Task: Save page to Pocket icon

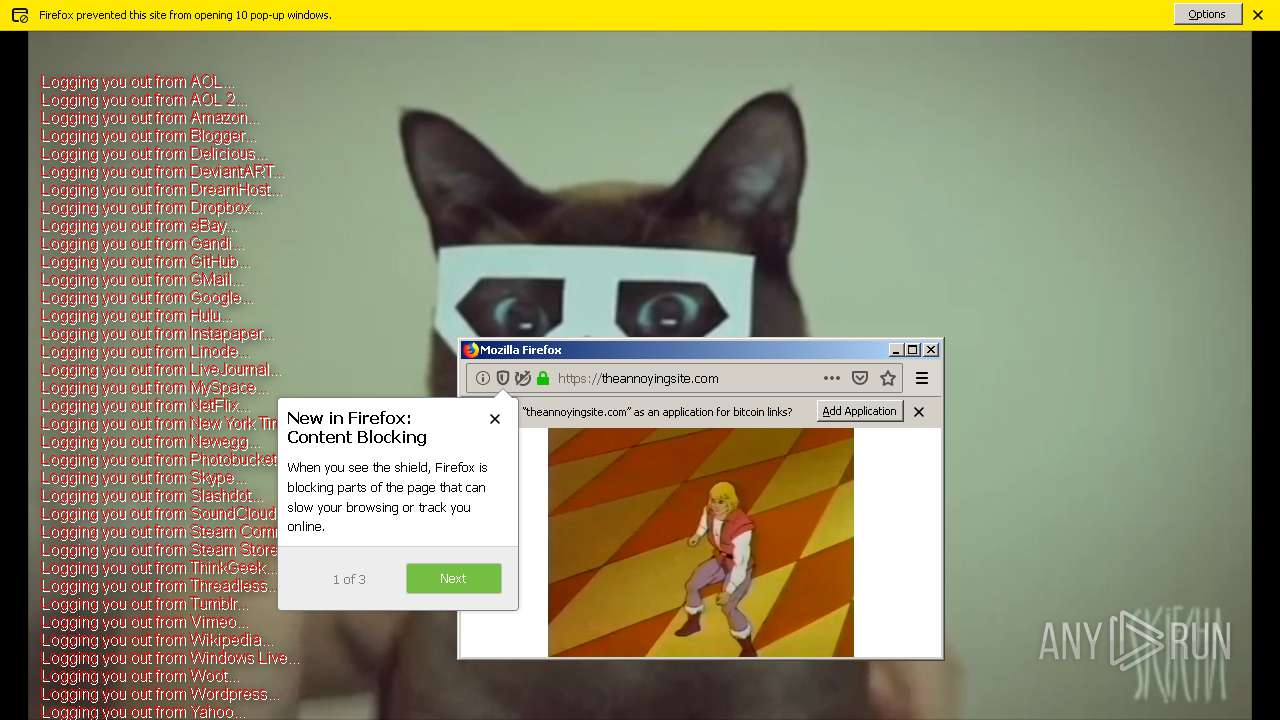Action: coord(859,378)
